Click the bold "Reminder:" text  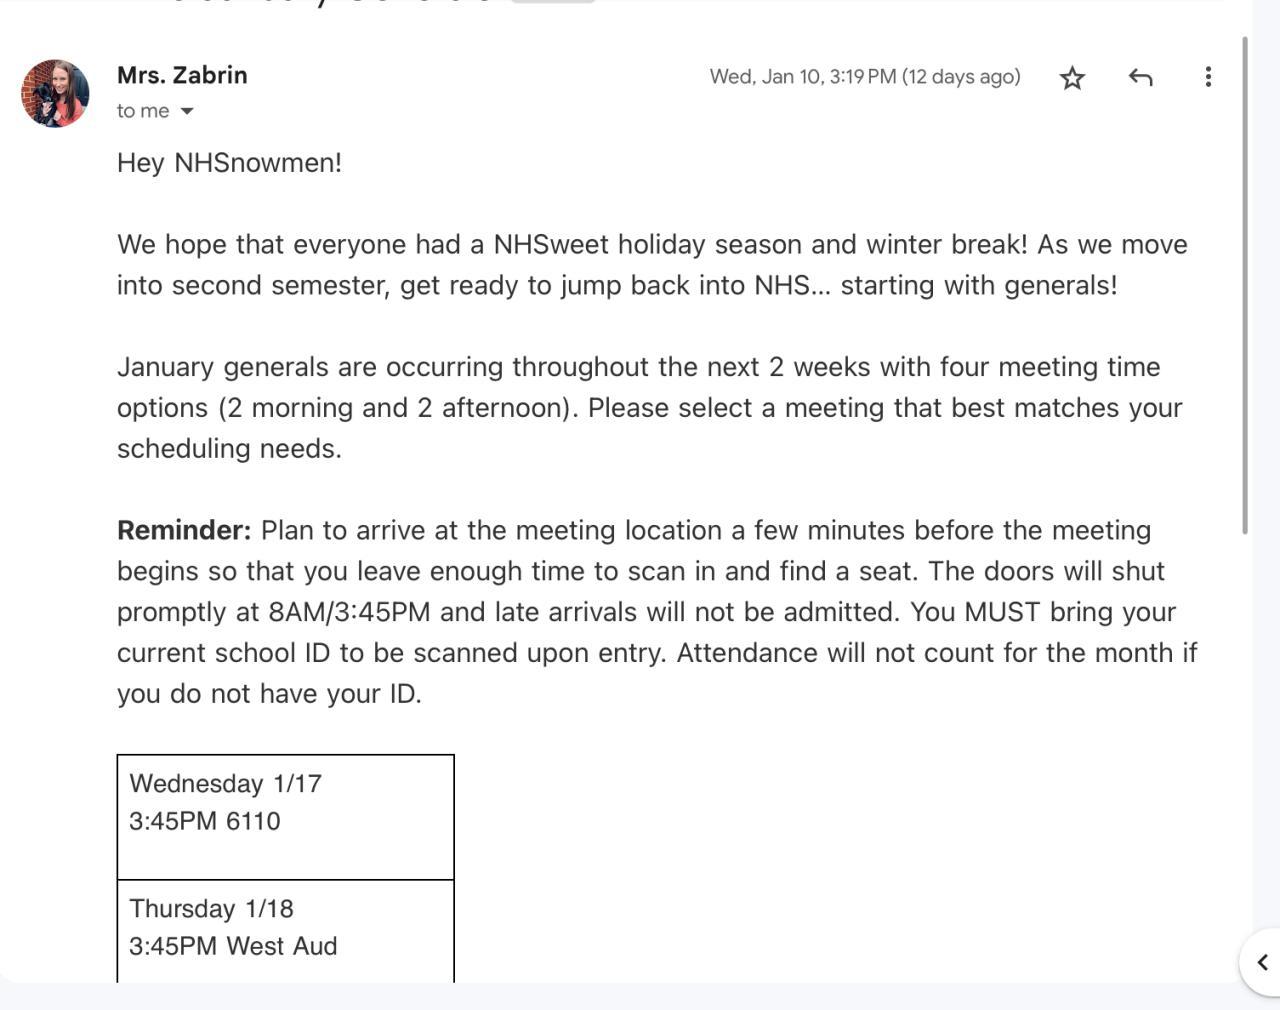[x=184, y=530]
